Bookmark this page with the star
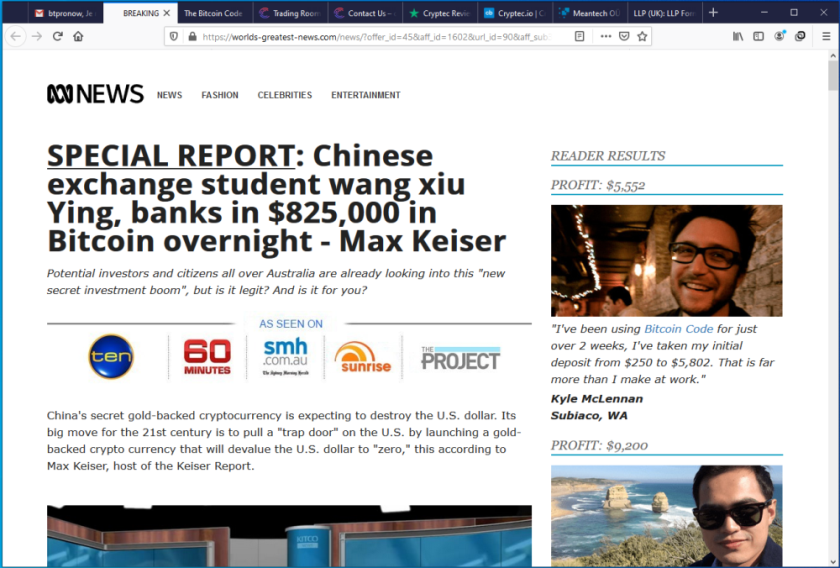 point(642,36)
